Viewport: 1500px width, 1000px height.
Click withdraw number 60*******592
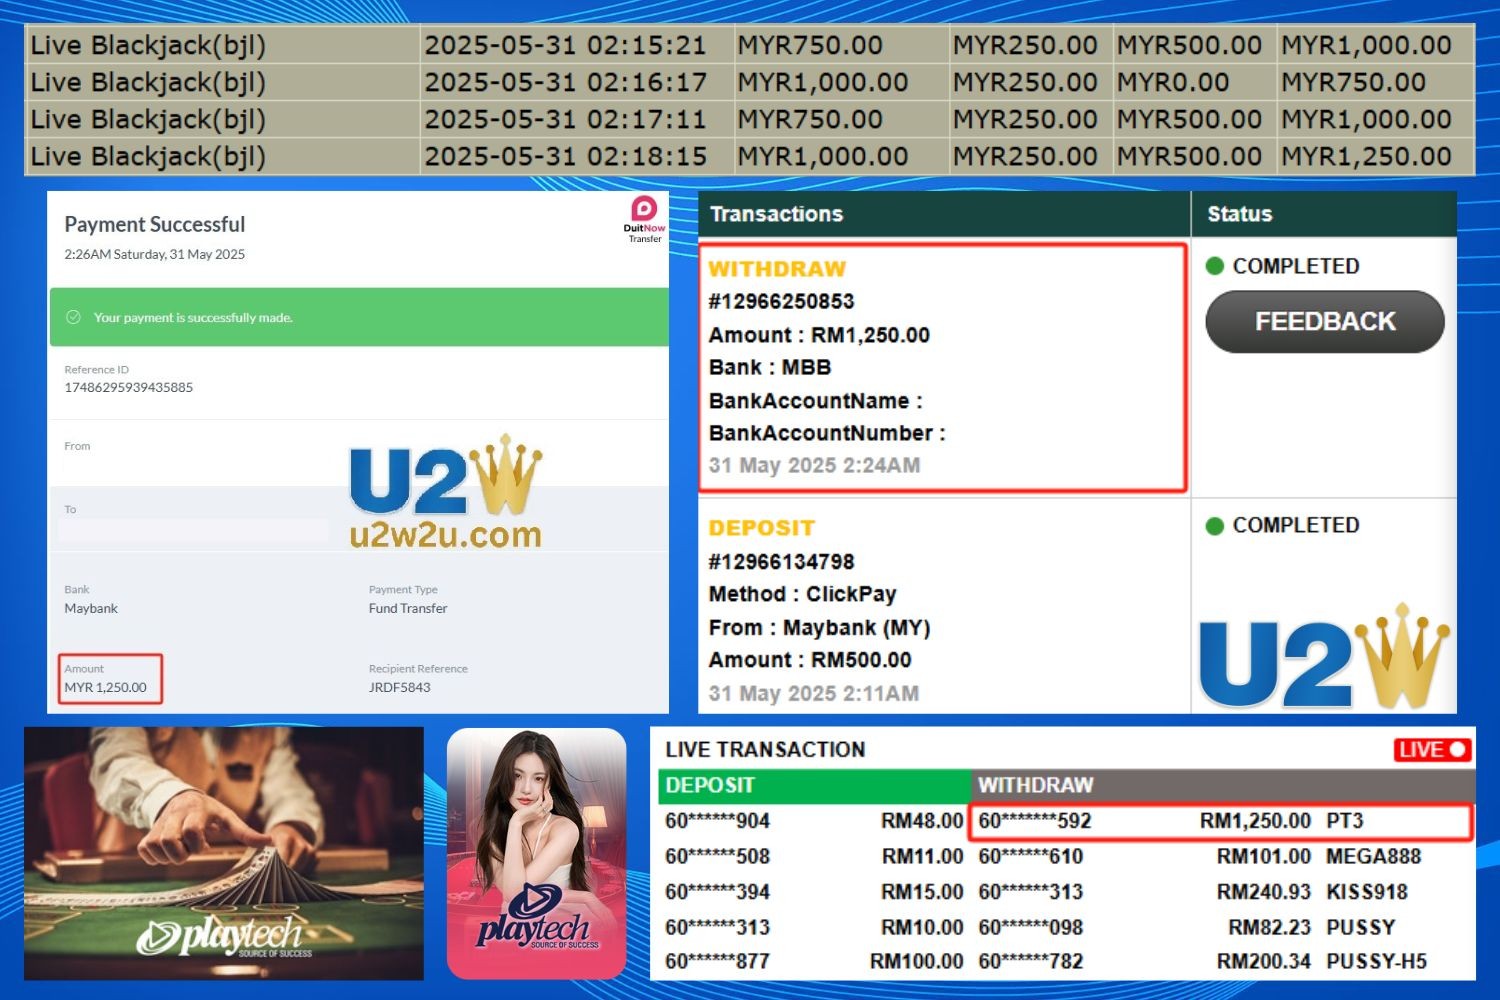pyautogui.click(x=1035, y=821)
